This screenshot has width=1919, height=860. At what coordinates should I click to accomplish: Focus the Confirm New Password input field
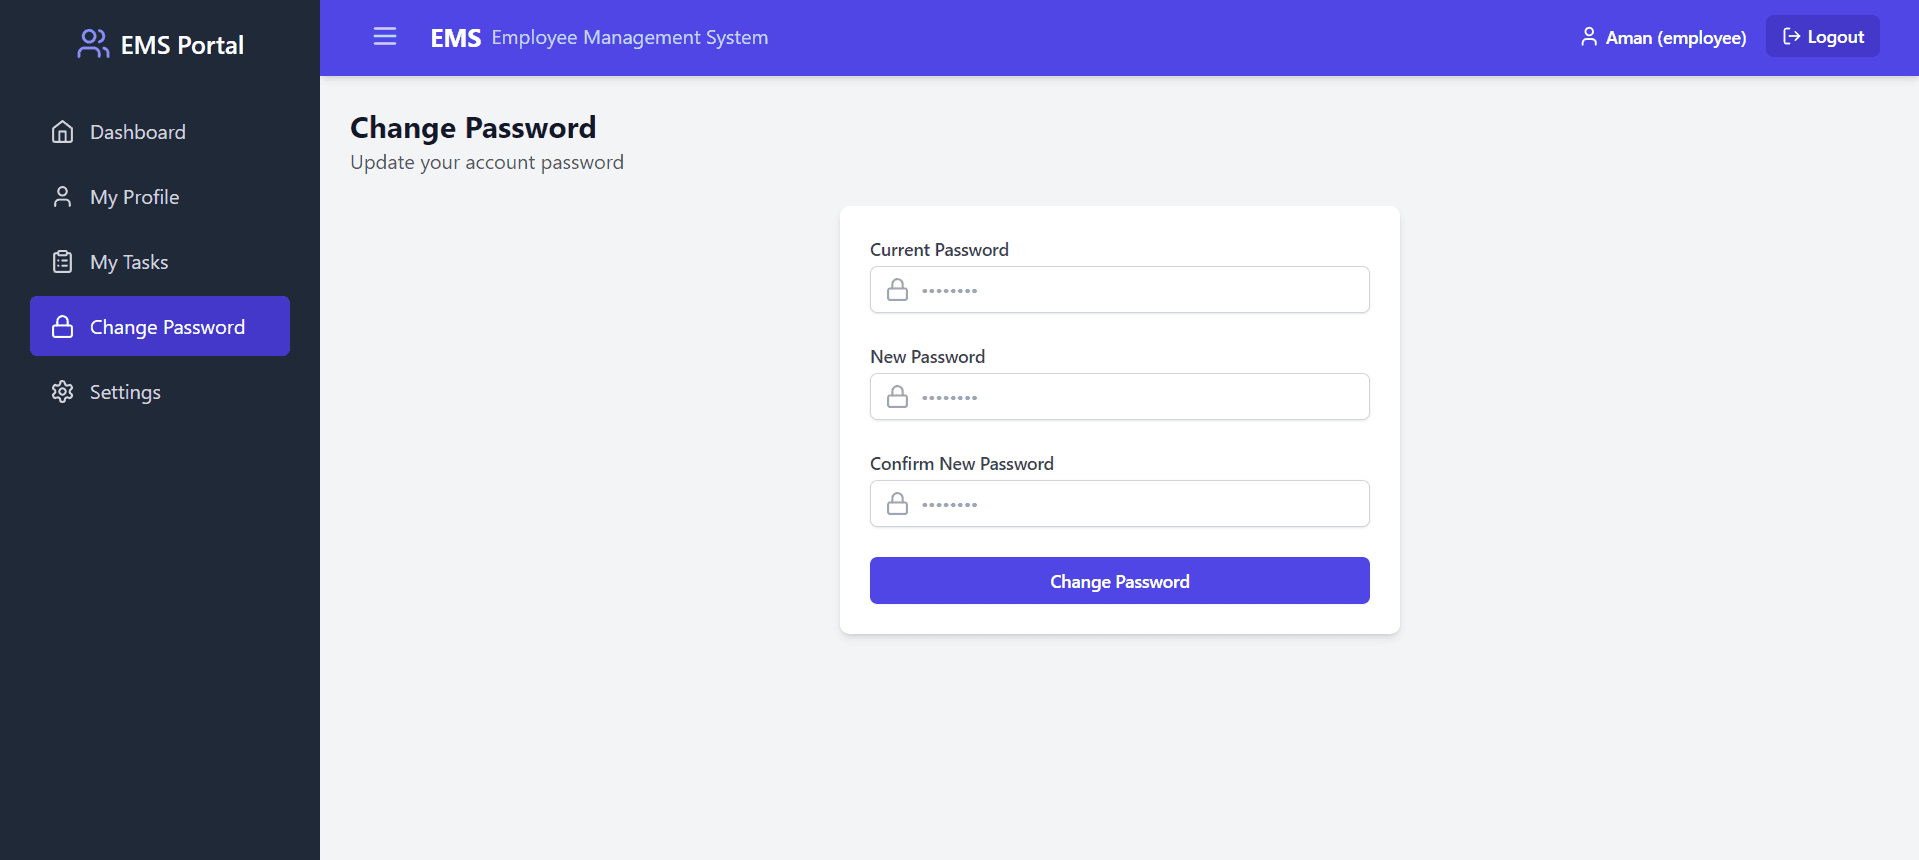pyautogui.click(x=1120, y=504)
